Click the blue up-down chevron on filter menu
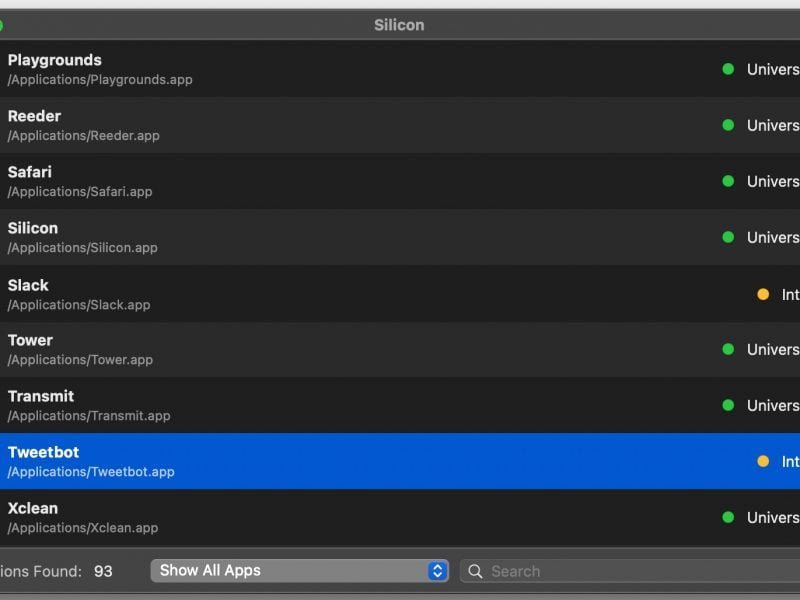 click(x=437, y=571)
